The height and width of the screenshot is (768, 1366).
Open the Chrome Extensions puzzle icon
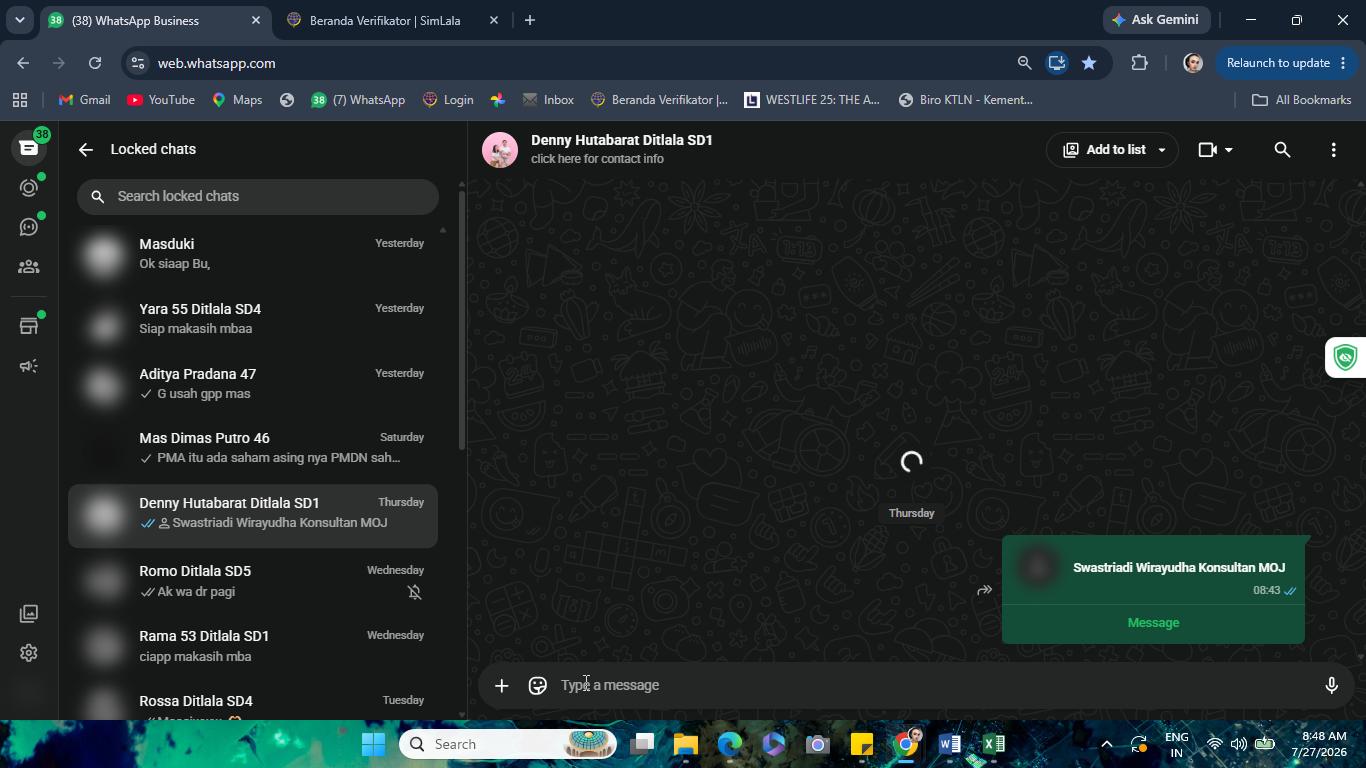coord(1139,63)
